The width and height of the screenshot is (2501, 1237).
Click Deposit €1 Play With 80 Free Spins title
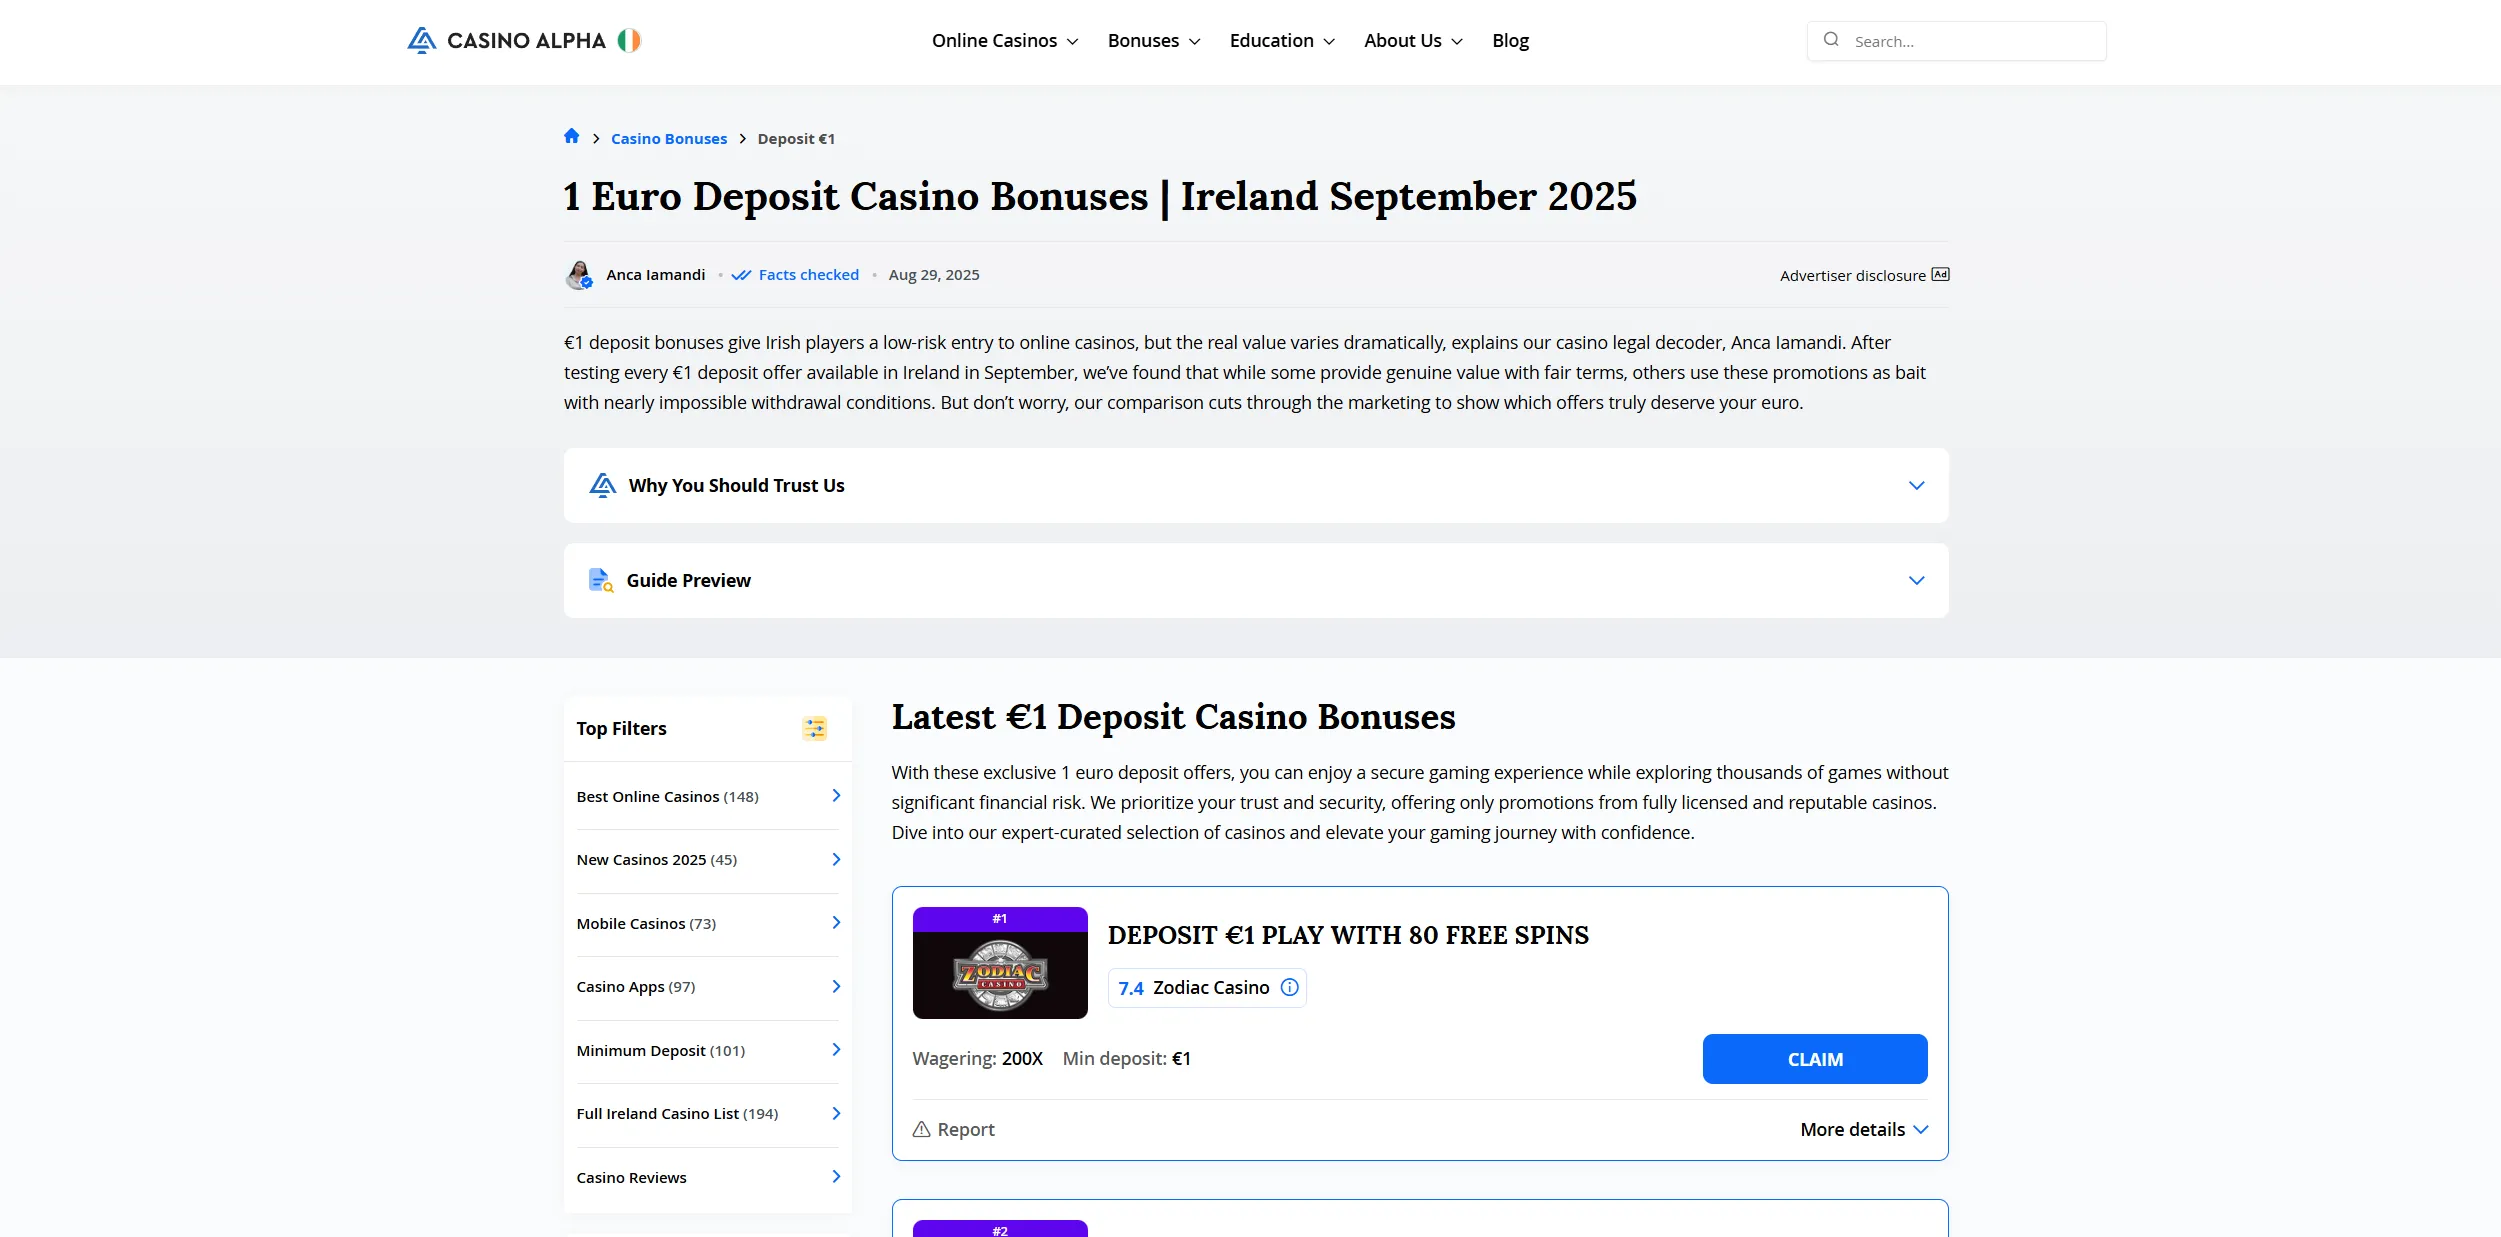[x=1348, y=935]
